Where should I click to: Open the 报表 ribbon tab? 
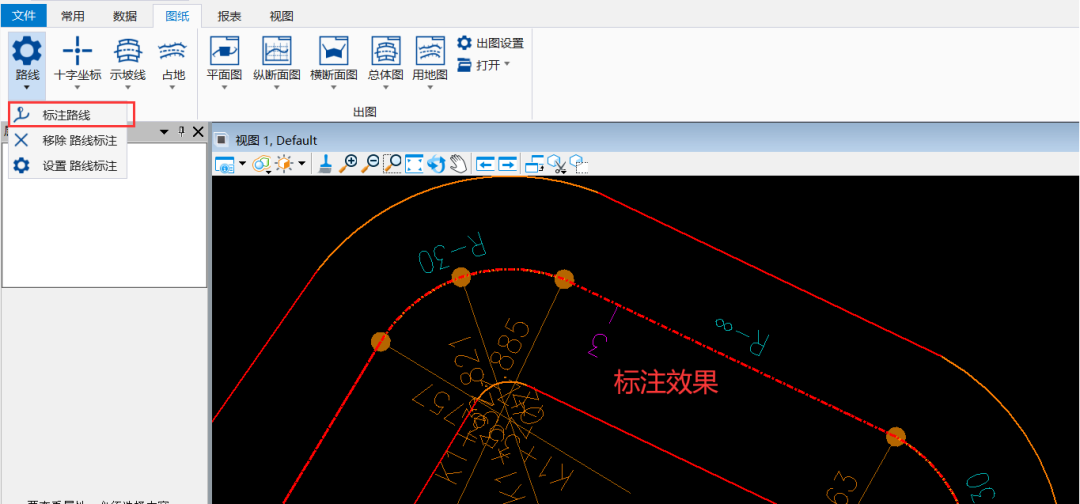[229, 16]
